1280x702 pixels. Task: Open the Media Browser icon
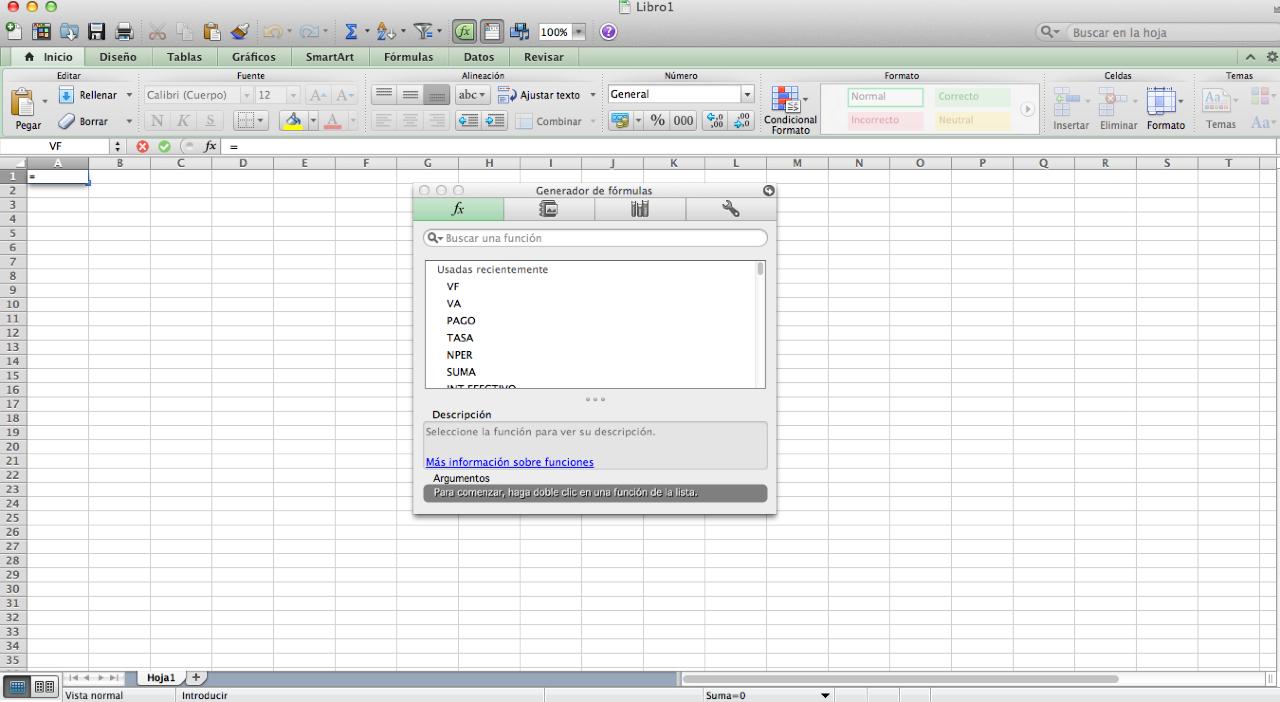pos(520,31)
